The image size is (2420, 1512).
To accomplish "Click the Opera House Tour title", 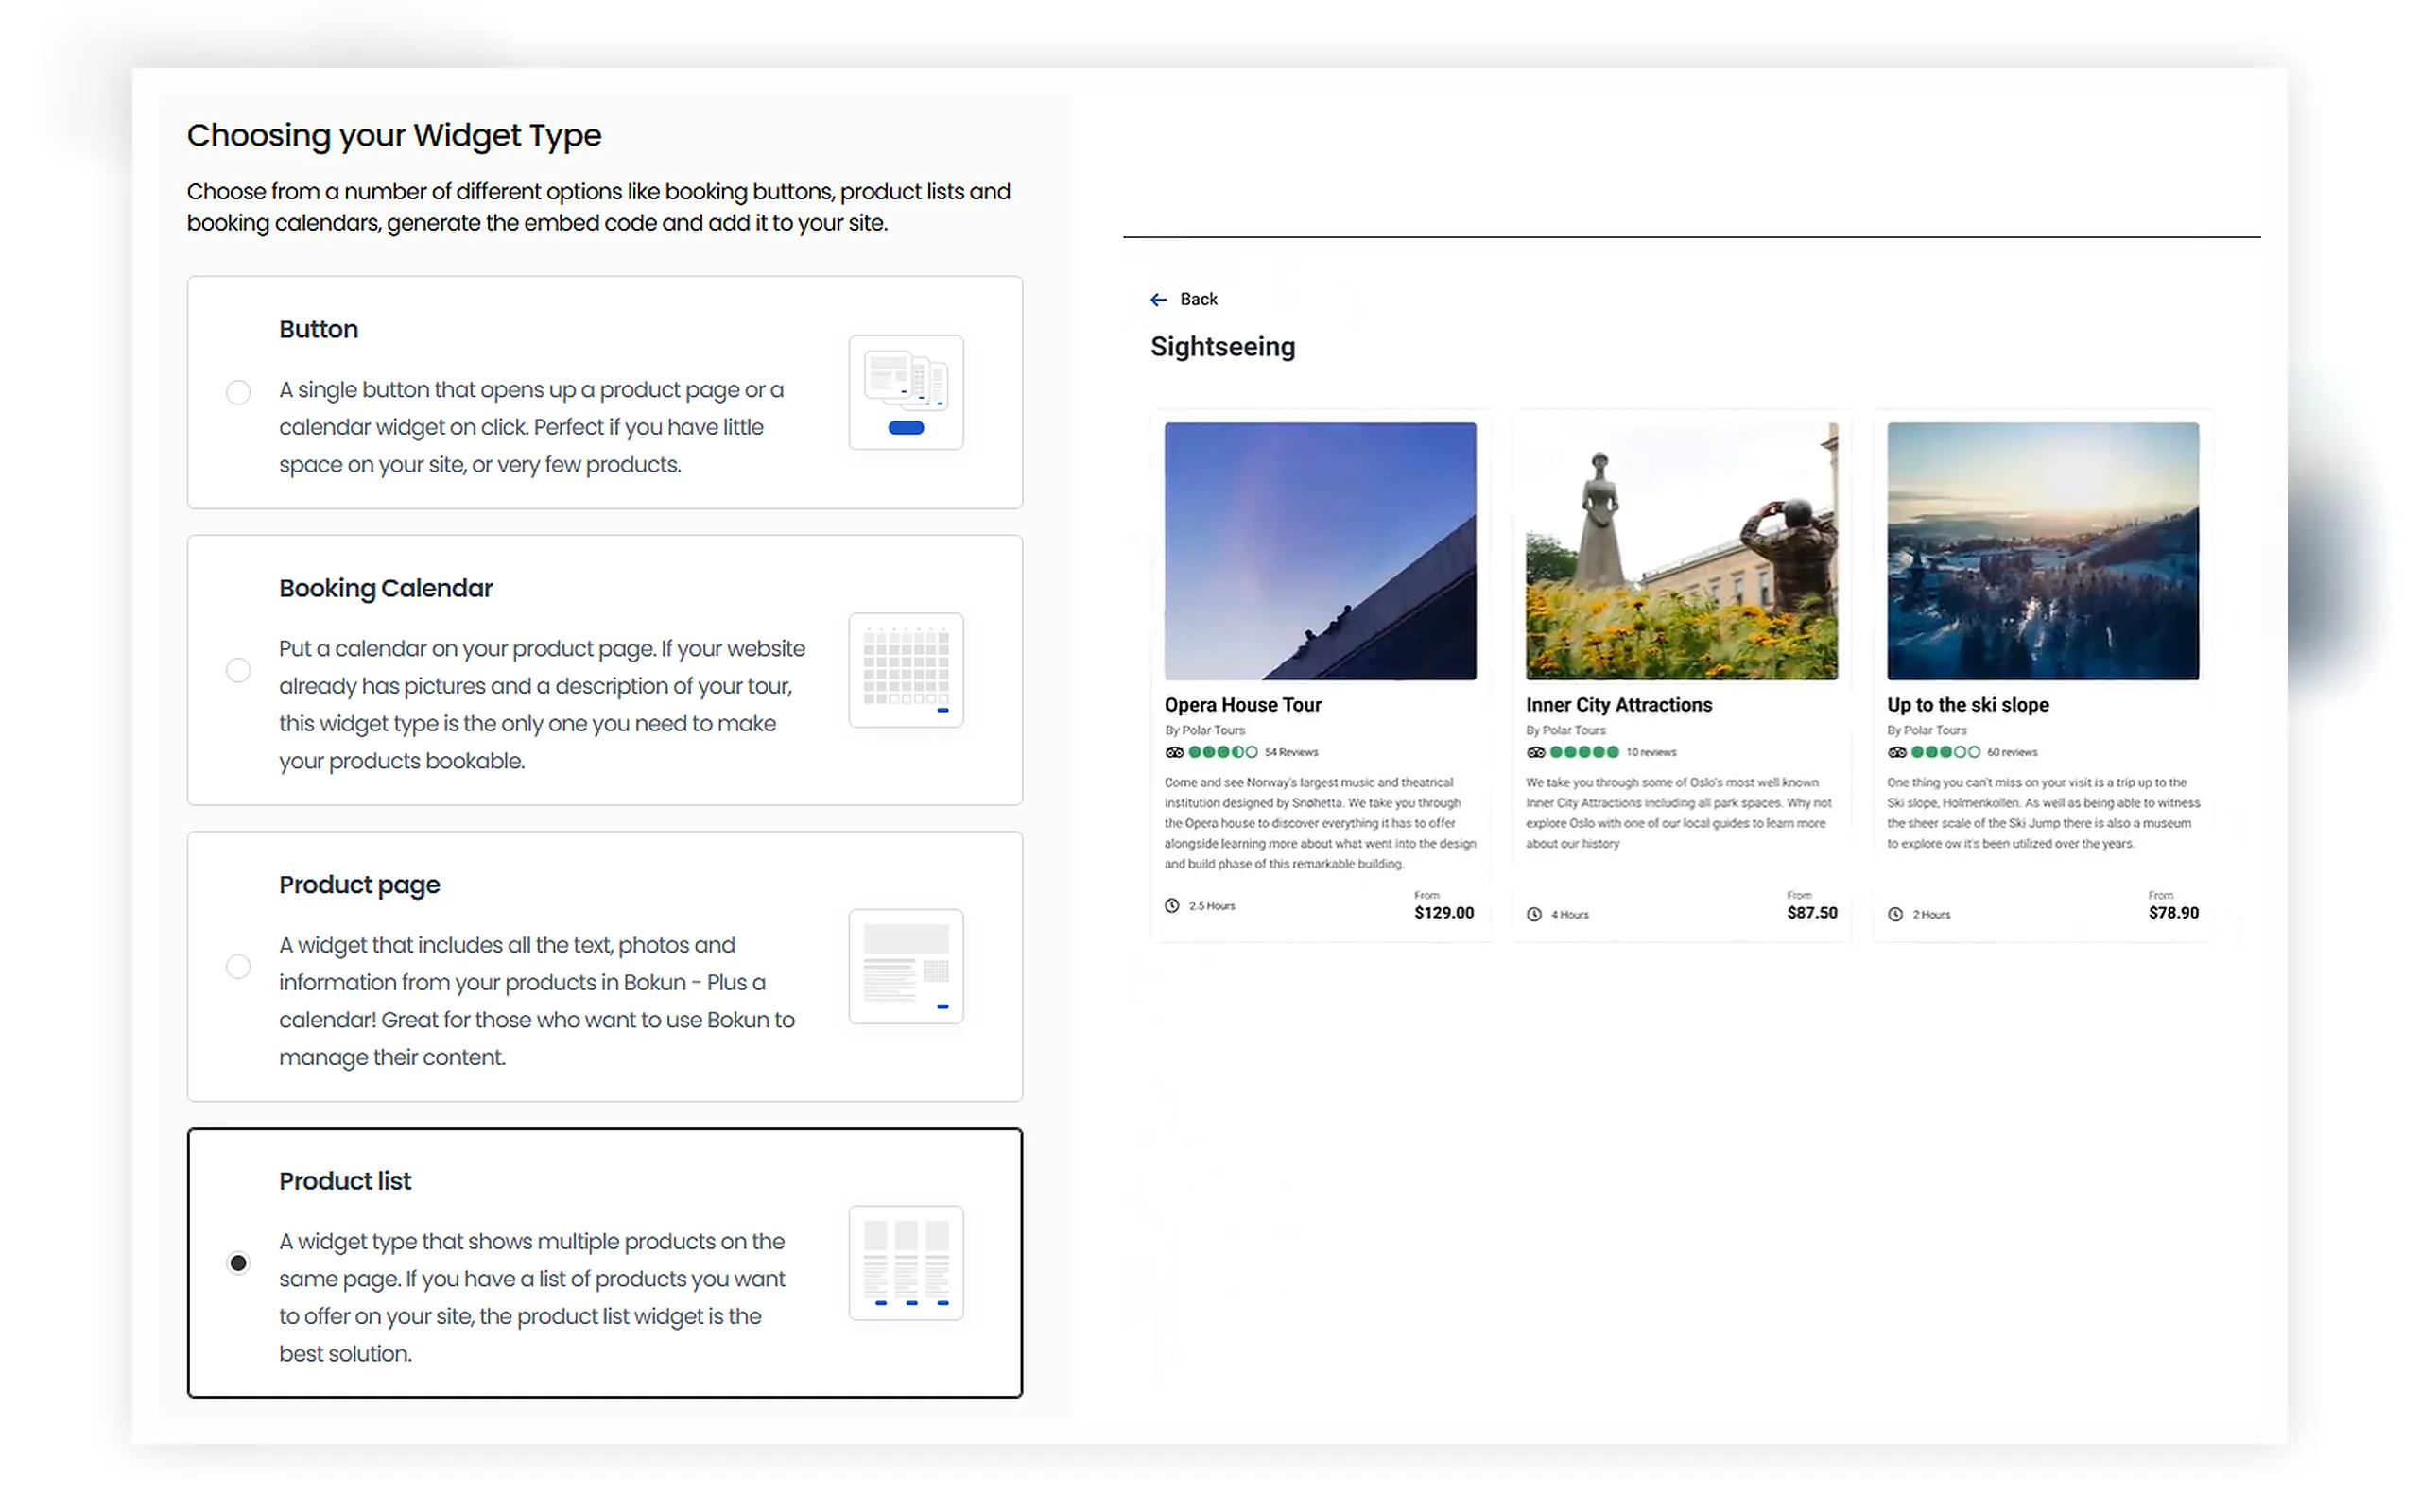I will [x=1243, y=705].
